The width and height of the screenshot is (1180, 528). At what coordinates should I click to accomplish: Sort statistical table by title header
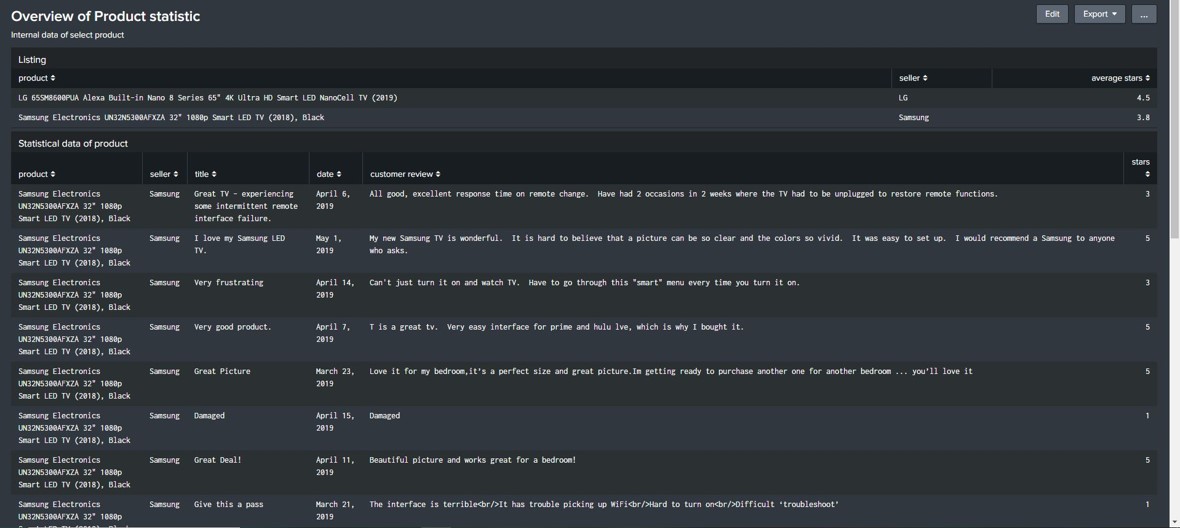coord(205,174)
